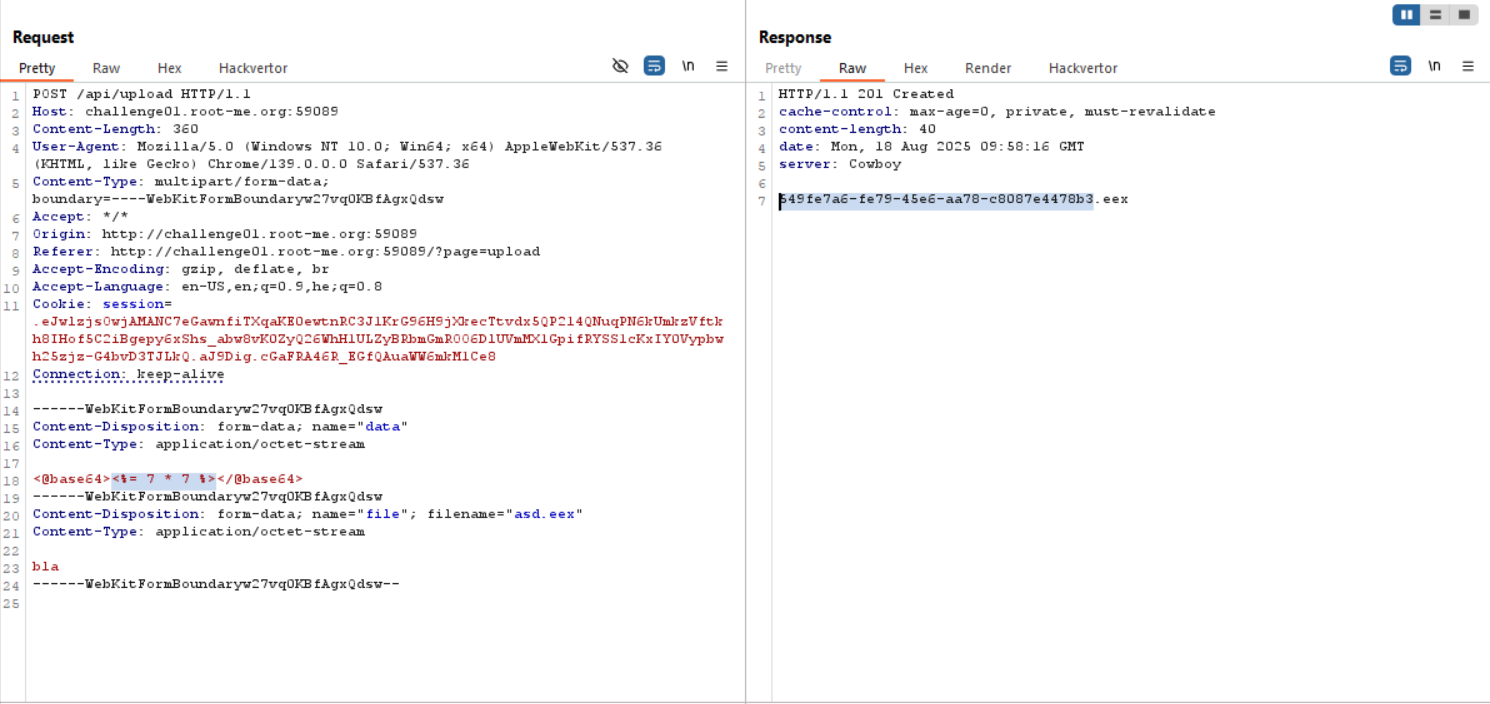1490x704 pixels.
Task: Click the highlighted UUID in the response body
Action: [x=936, y=199]
